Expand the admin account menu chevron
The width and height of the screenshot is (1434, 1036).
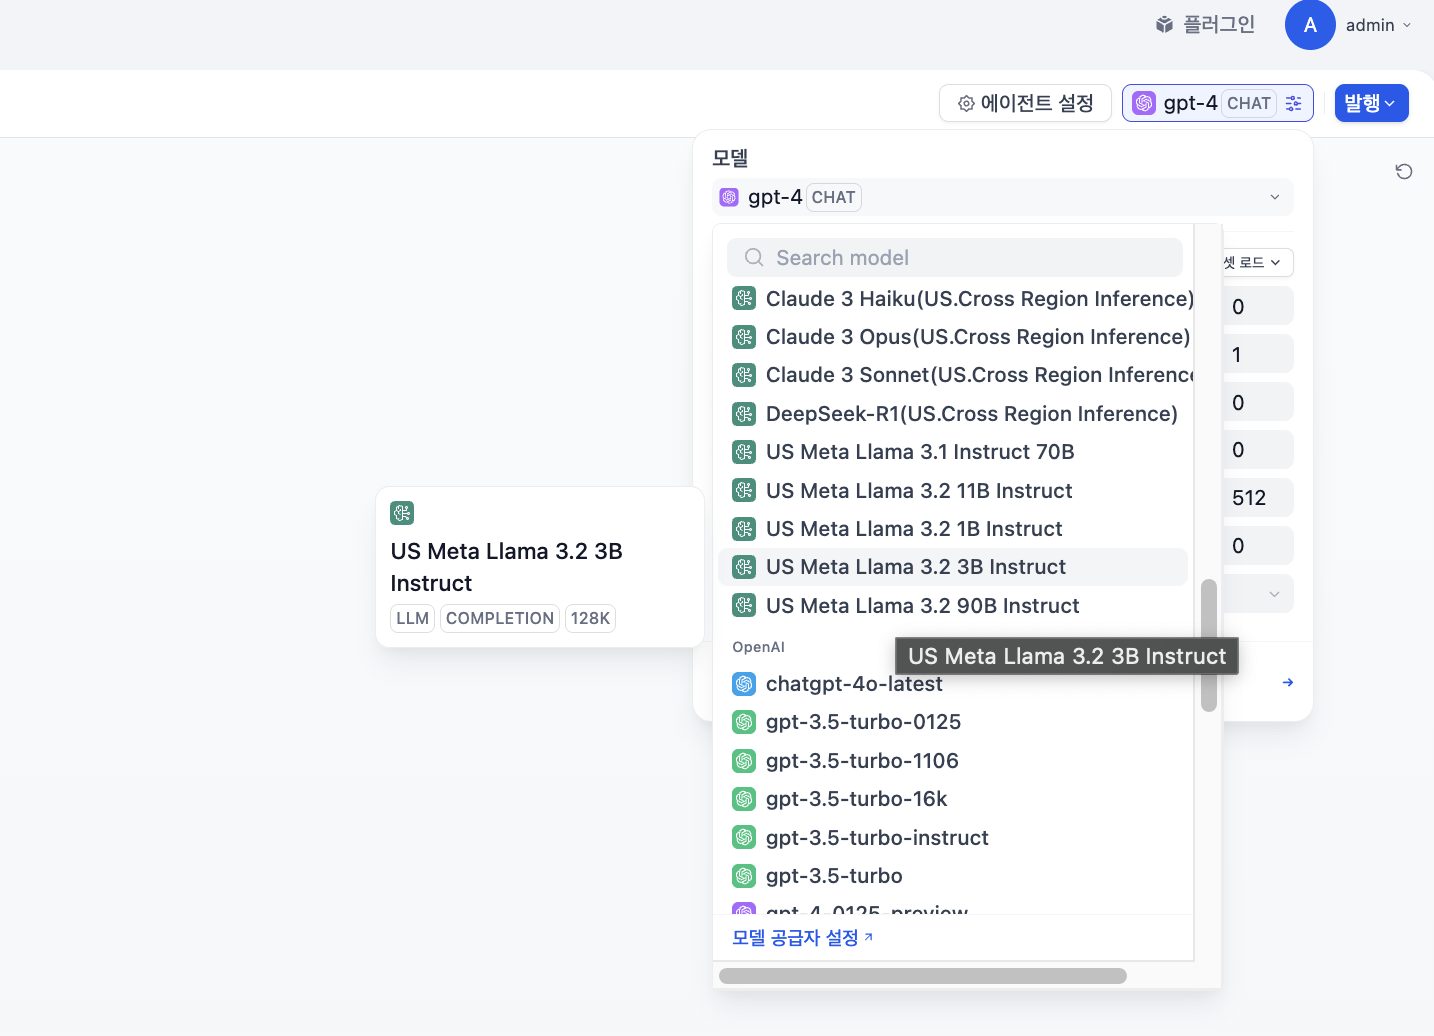1407,25
